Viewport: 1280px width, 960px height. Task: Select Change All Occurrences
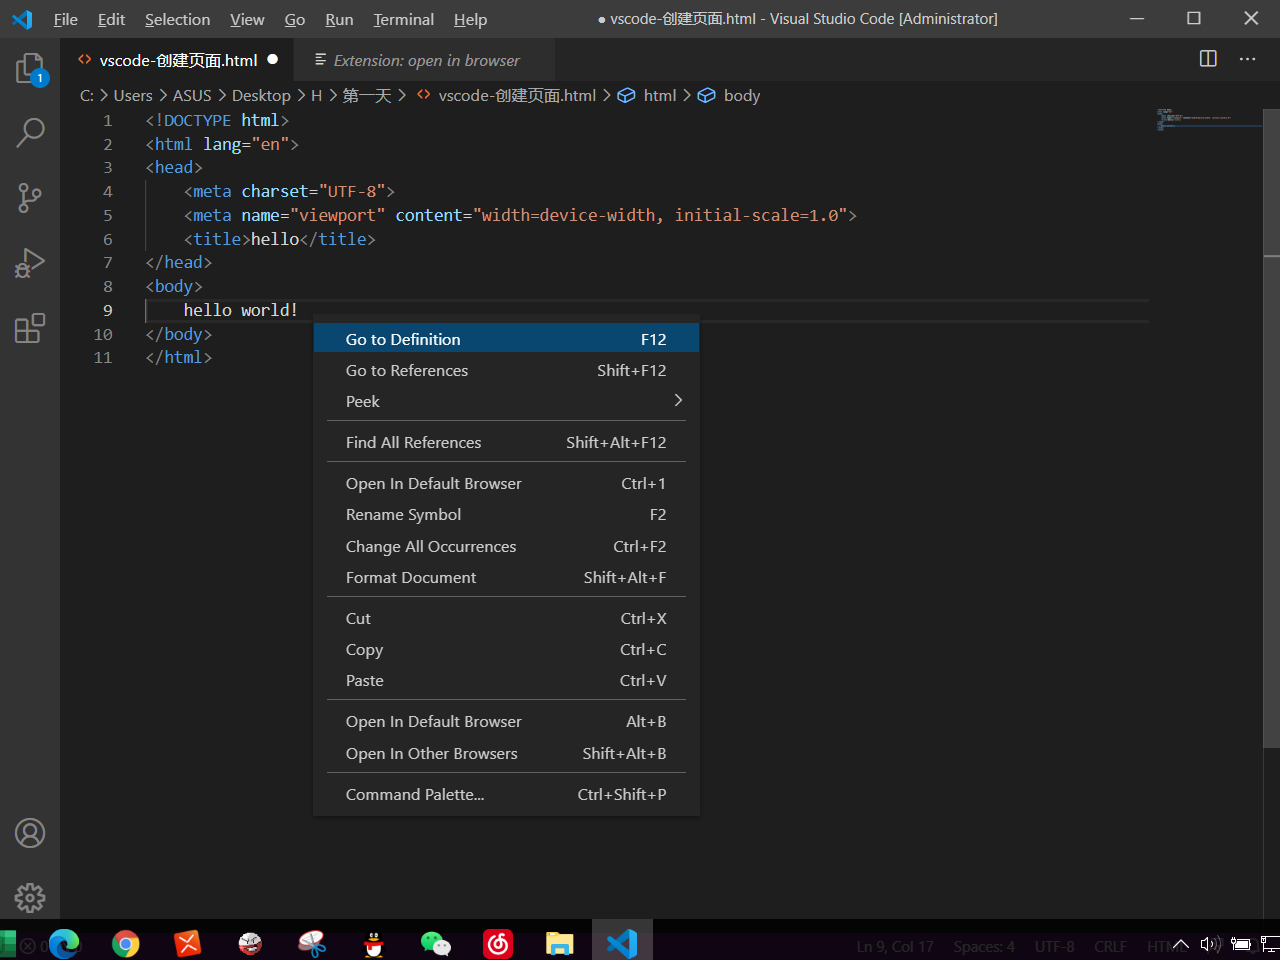506,546
